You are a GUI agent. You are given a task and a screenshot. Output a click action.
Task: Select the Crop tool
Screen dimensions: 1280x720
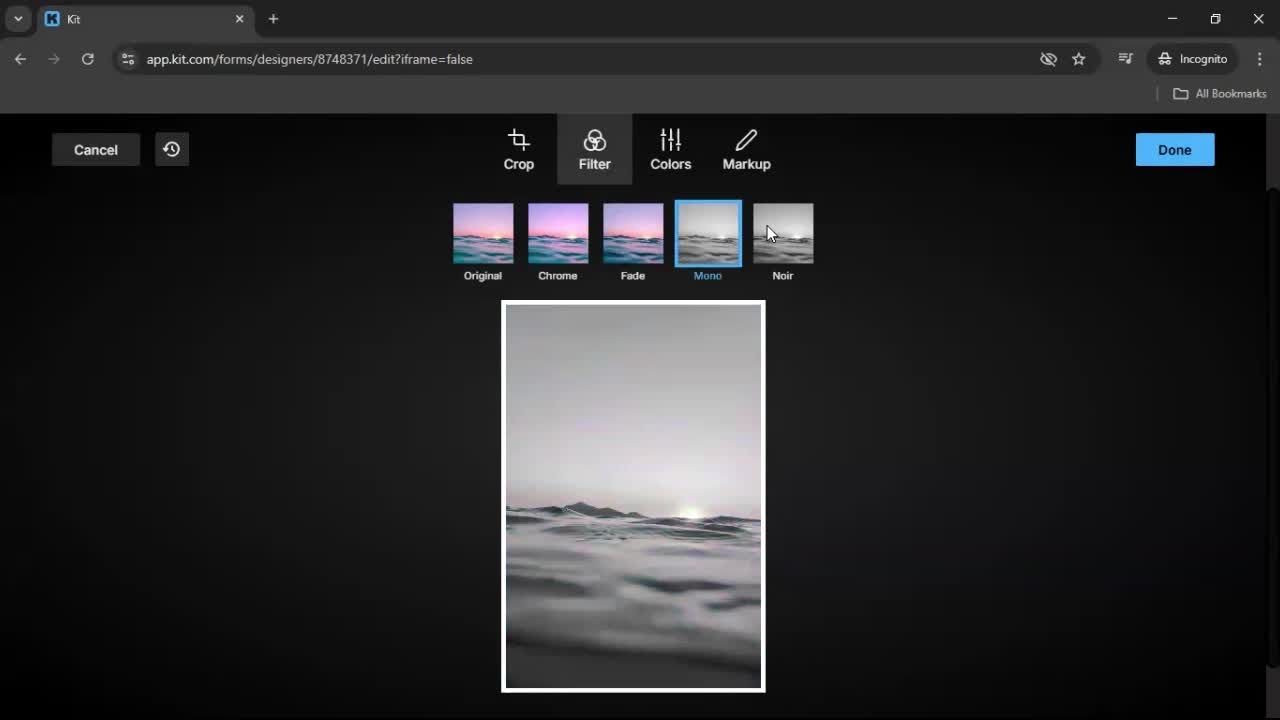click(518, 149)
